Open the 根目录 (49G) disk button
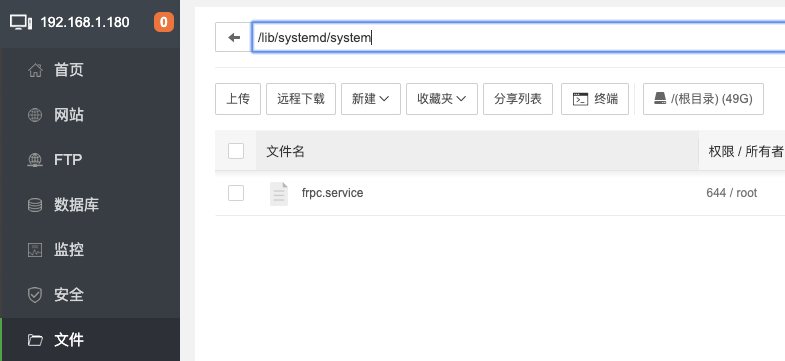The width and height of the screenshot is (785, 361). point(703,99)
